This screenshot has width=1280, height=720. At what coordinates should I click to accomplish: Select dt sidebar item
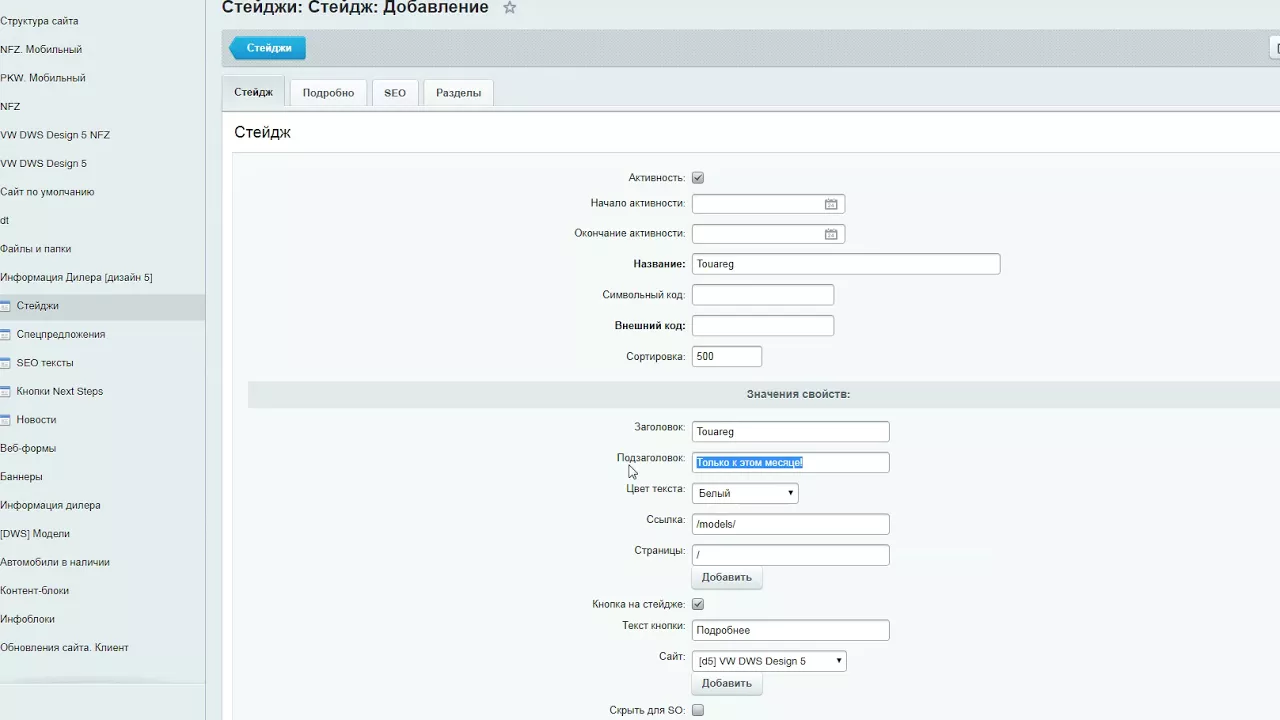click(5, 220)
